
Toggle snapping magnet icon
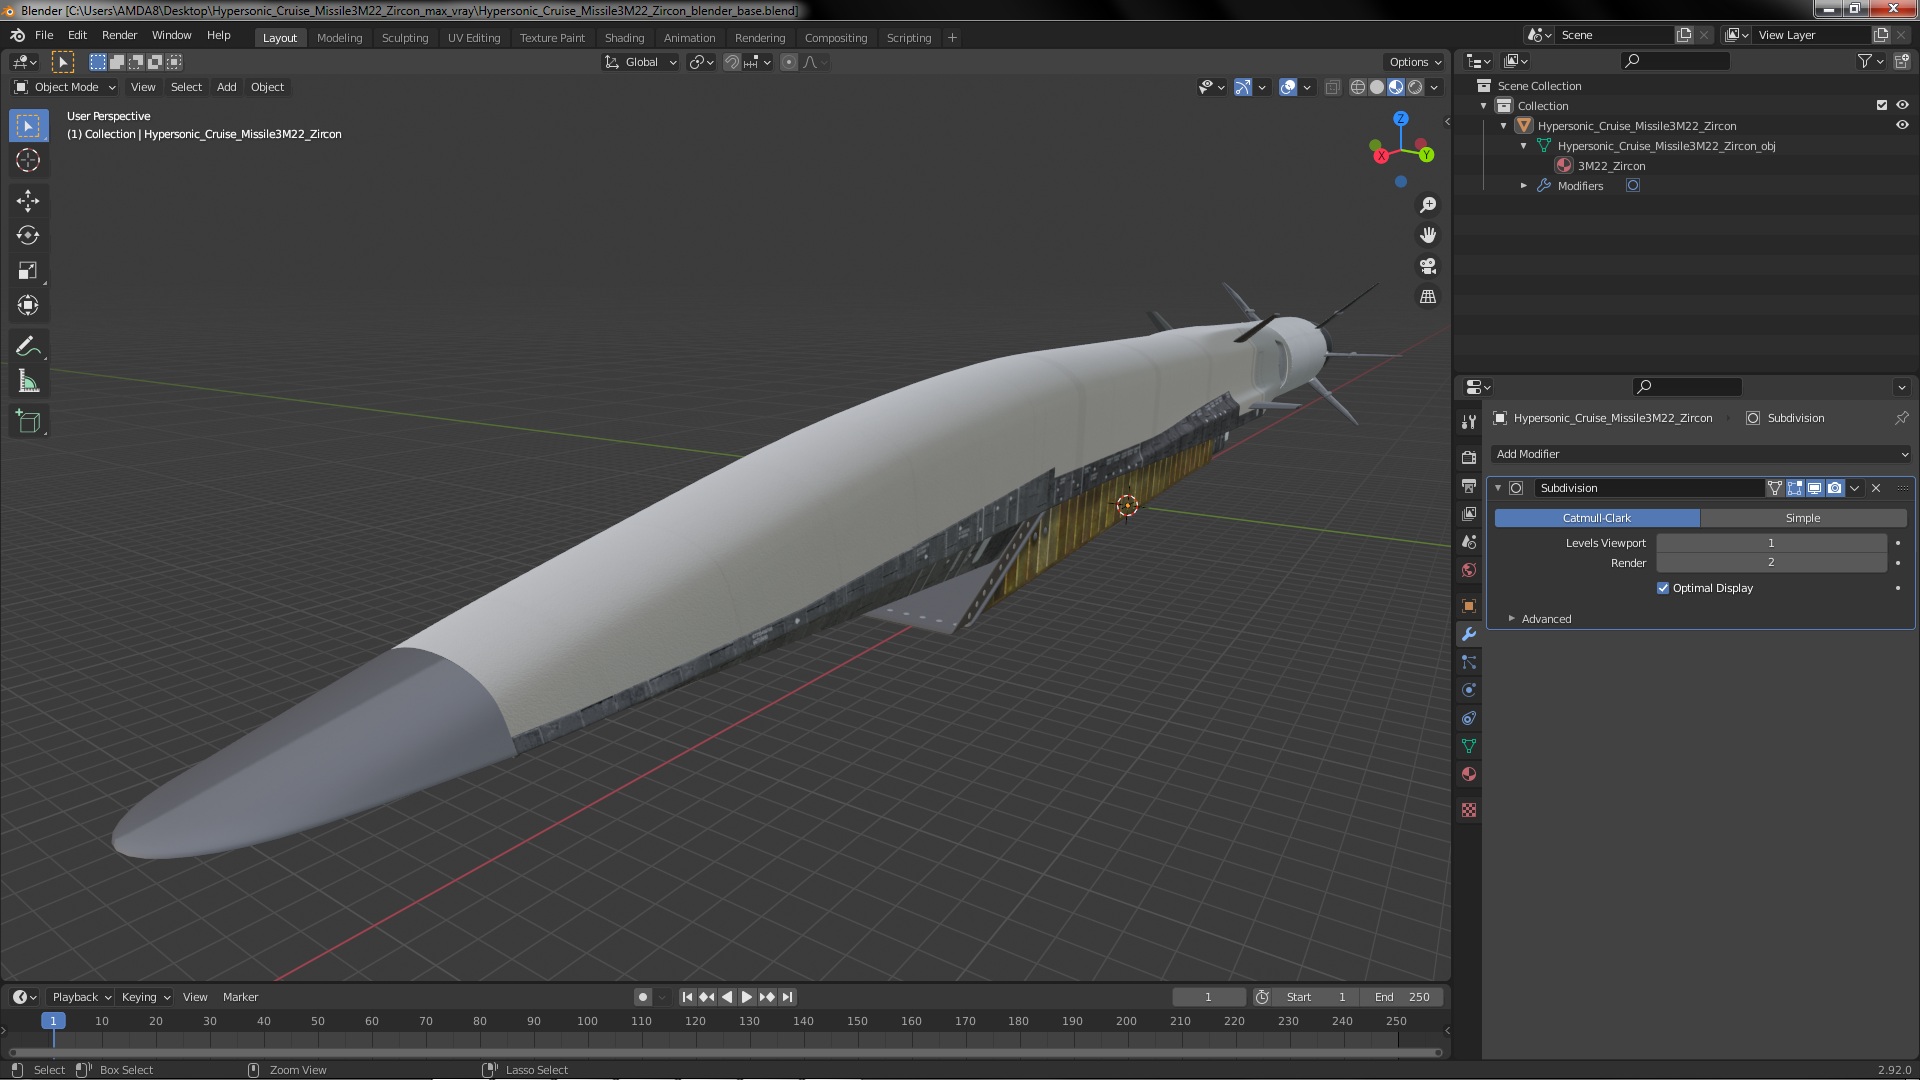(x=732, y=62)
